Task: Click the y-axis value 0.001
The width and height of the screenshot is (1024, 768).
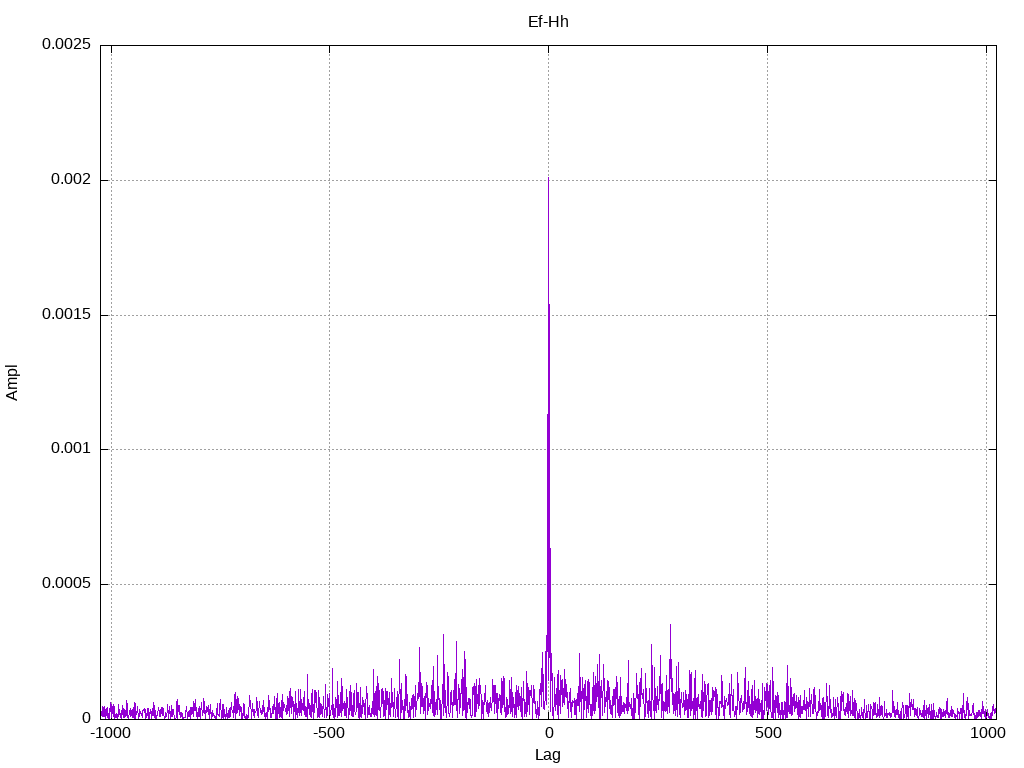Action: pos(71,448)
